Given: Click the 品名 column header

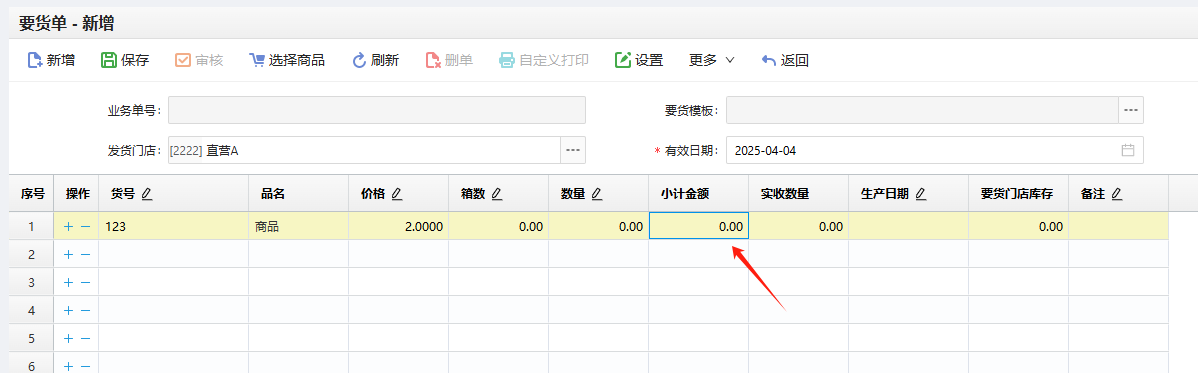Looking at the screenshot, I should pos(299,194).
